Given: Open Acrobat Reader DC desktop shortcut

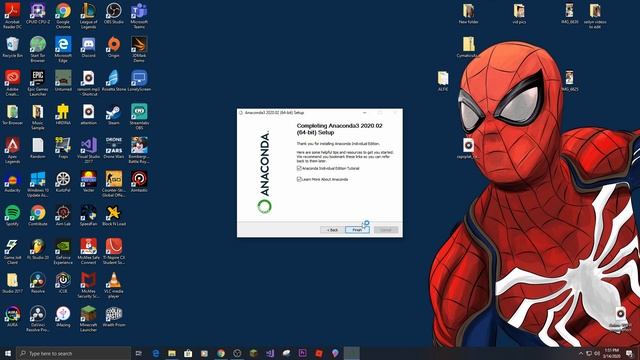Looking at the screenshot, I should (13, 16).
